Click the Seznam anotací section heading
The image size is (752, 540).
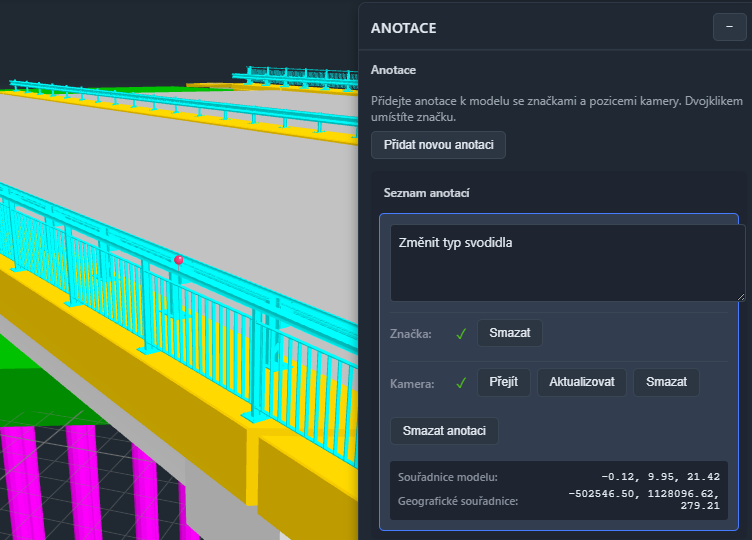[427, 193]
